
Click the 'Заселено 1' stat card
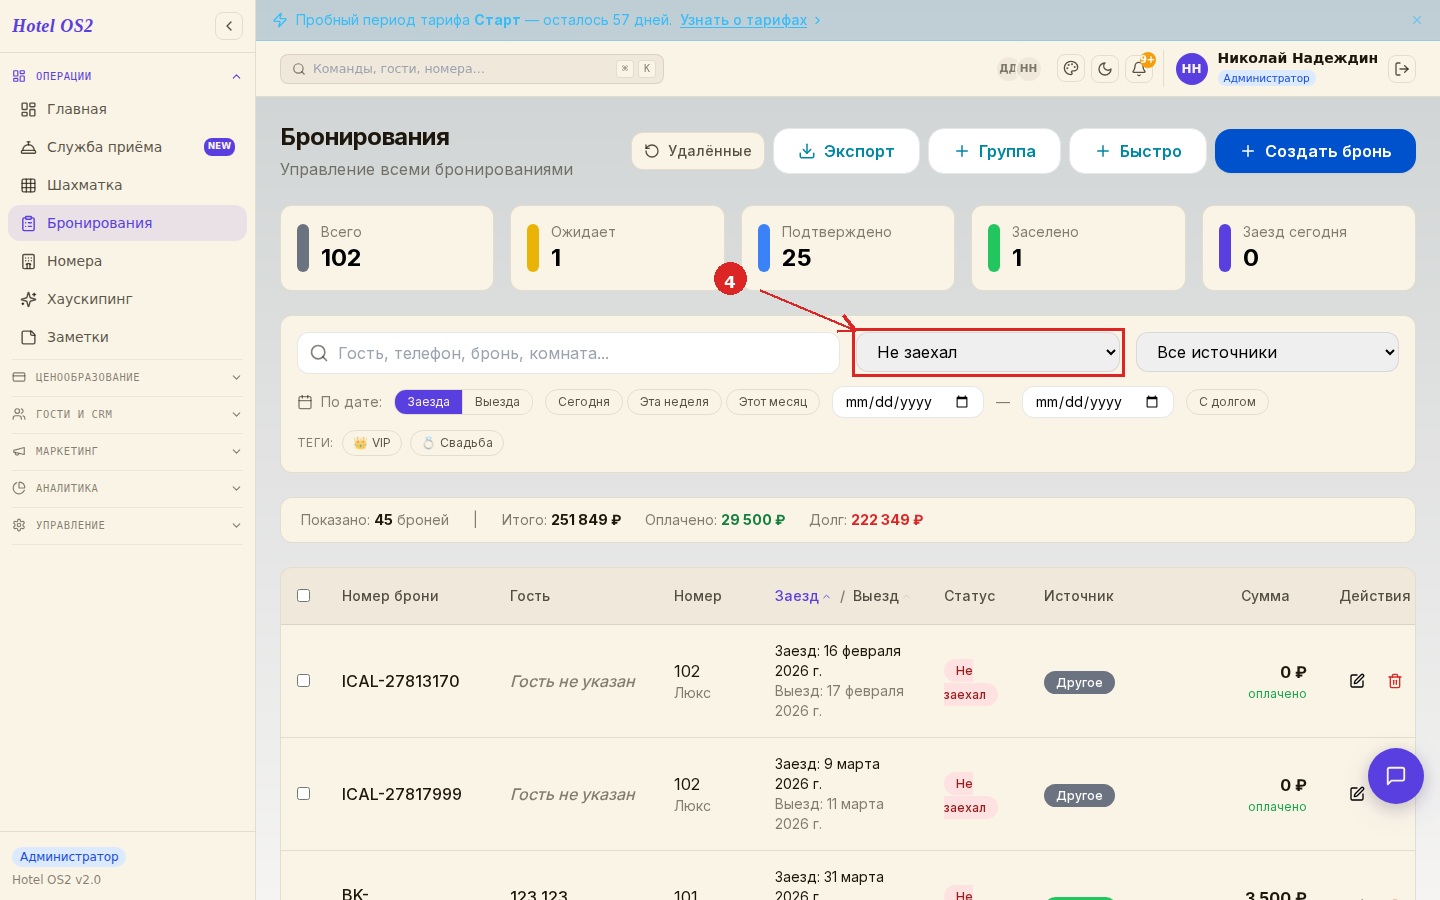1078,248
